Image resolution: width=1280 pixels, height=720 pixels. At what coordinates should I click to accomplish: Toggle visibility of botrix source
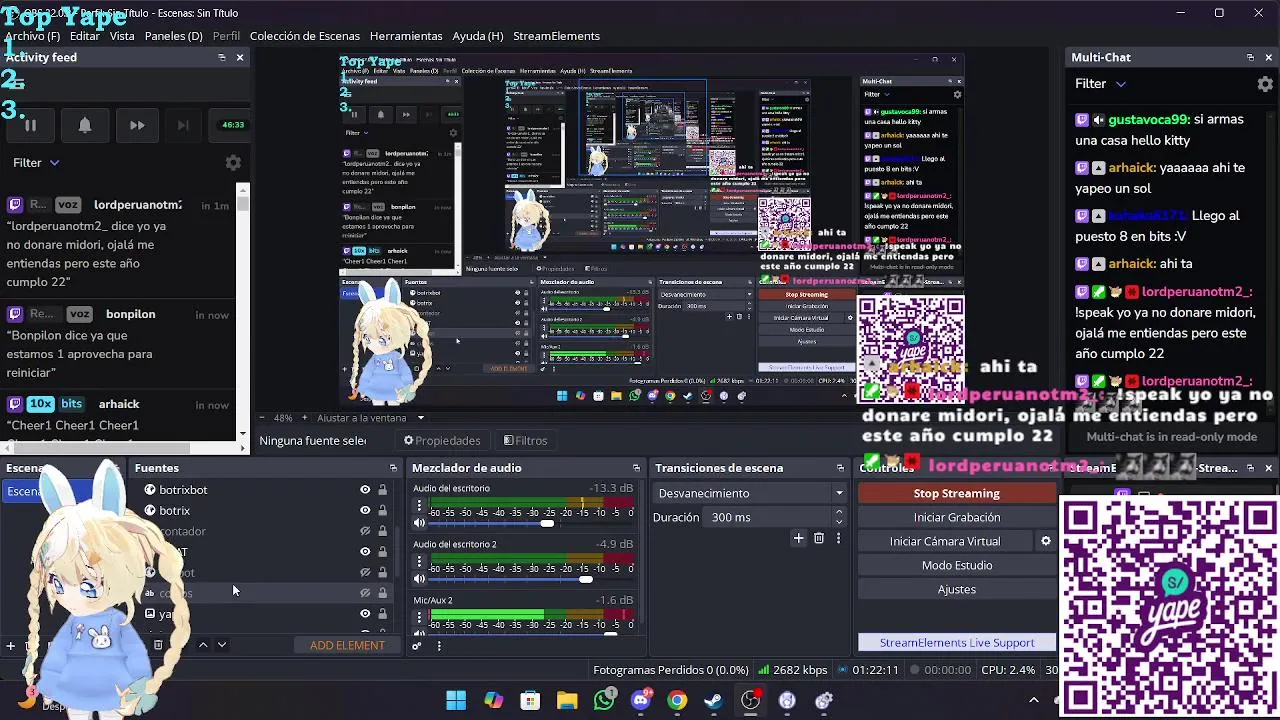[365, 510]
